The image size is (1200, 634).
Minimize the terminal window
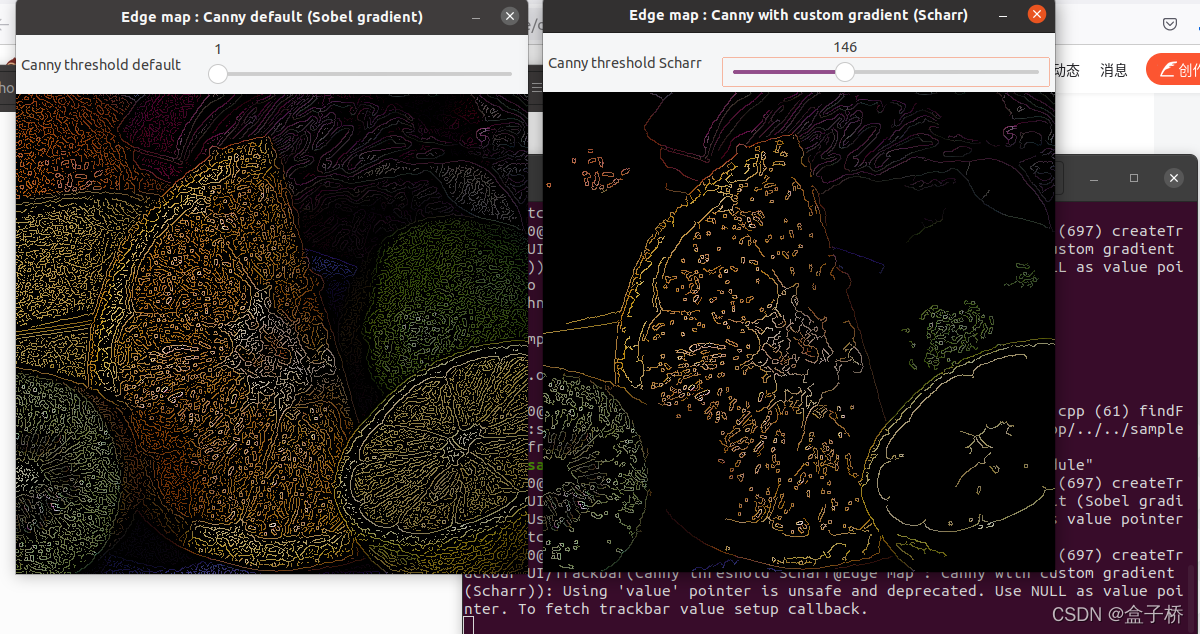tap(1094, 178)
